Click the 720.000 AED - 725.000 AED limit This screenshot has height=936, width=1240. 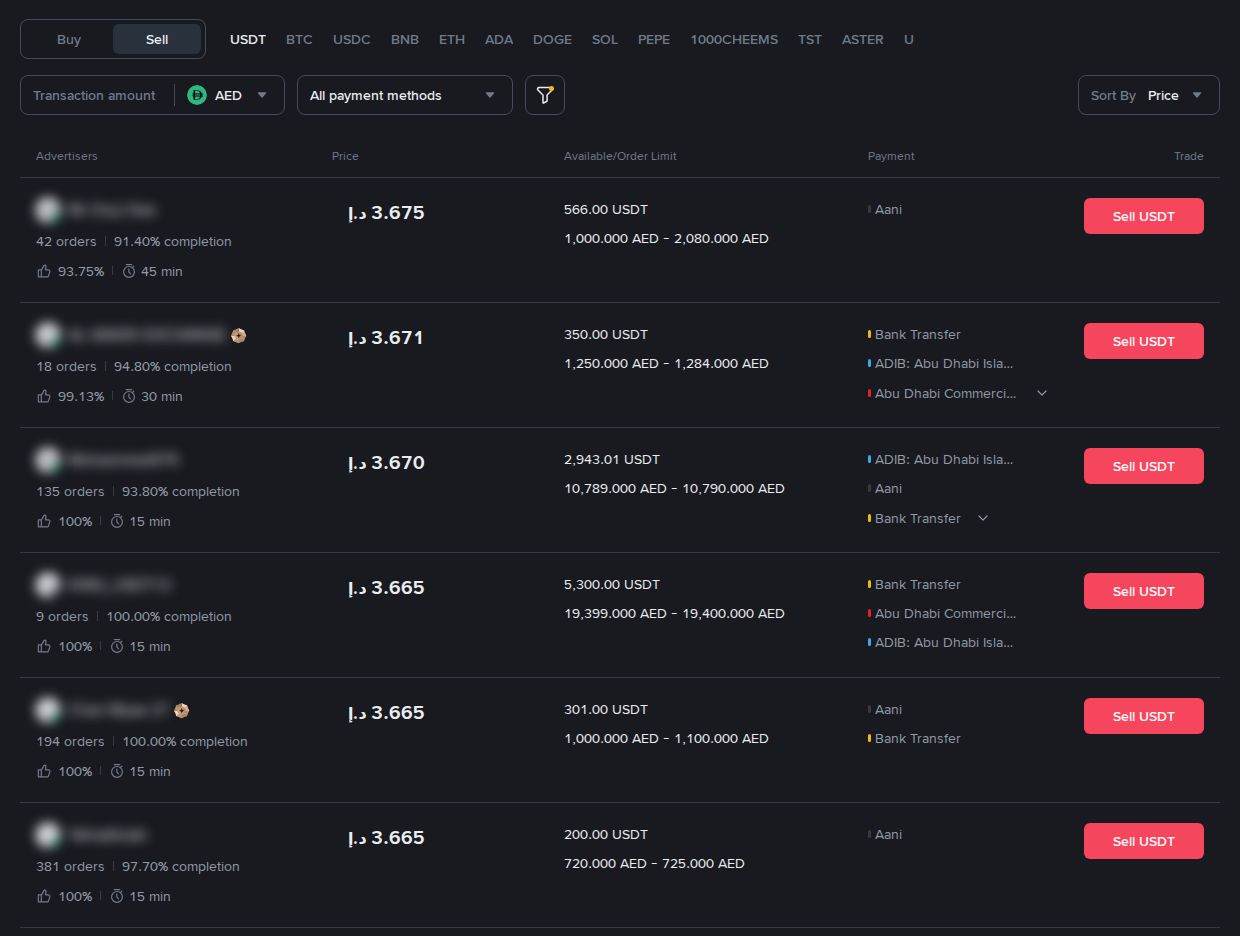coord(654,863)
